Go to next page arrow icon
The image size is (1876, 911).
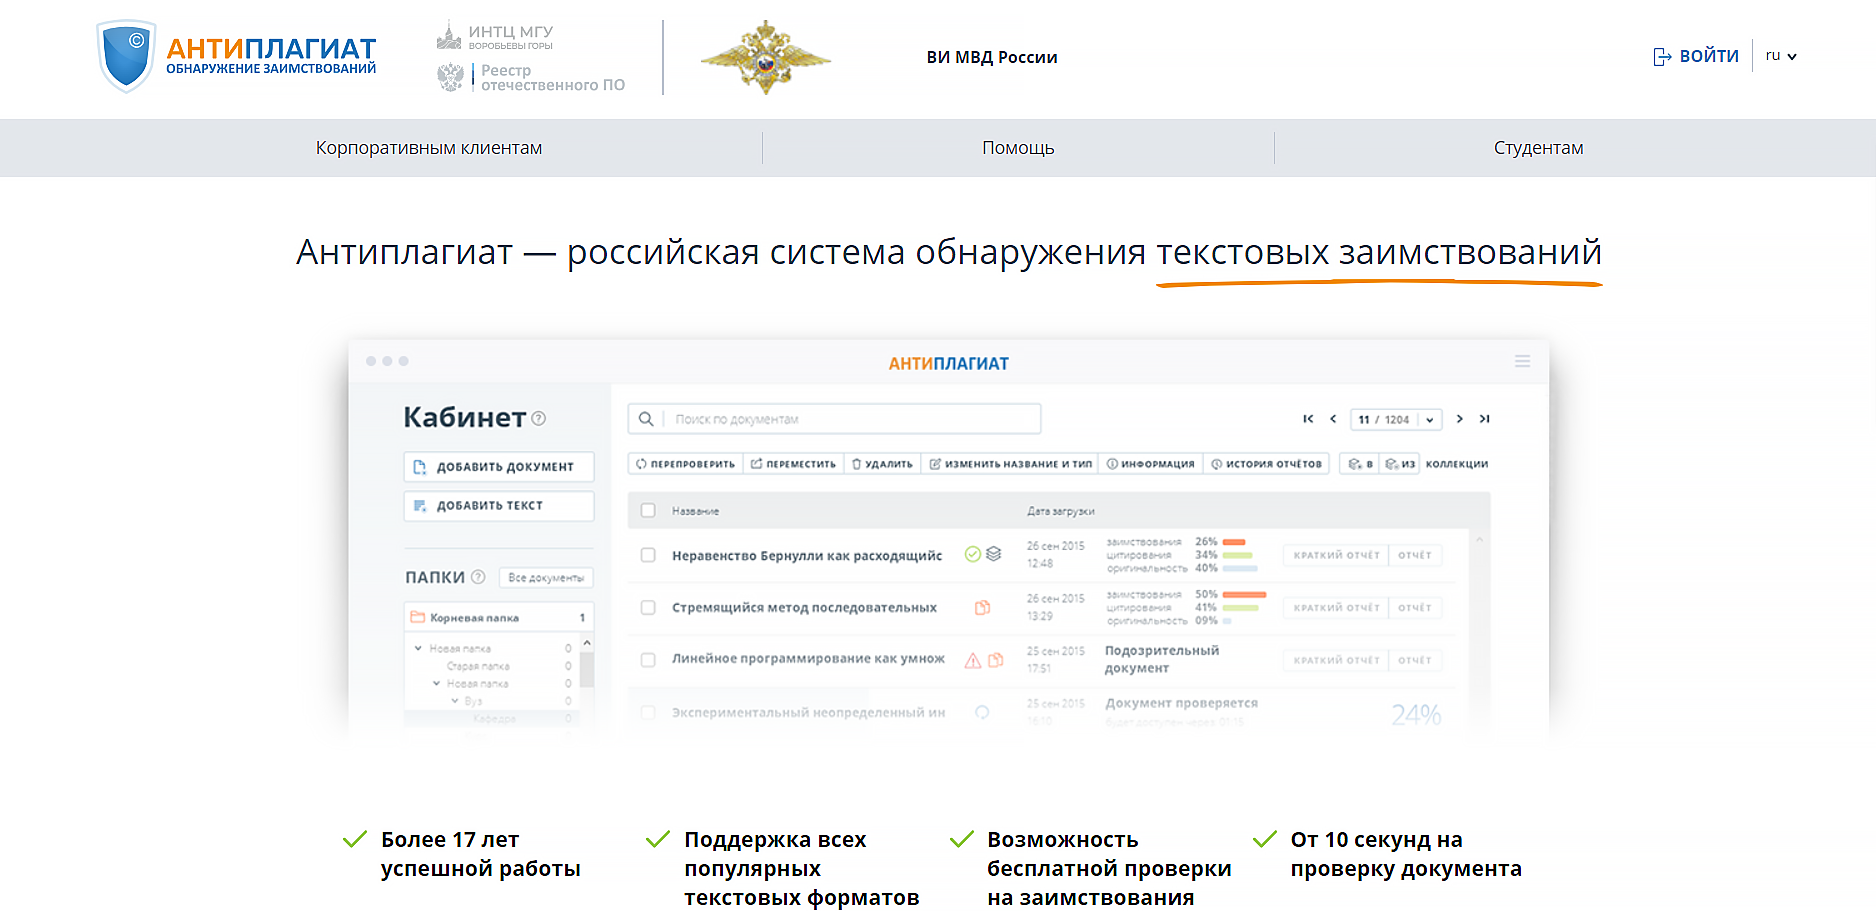click(x=1460, y=419)
